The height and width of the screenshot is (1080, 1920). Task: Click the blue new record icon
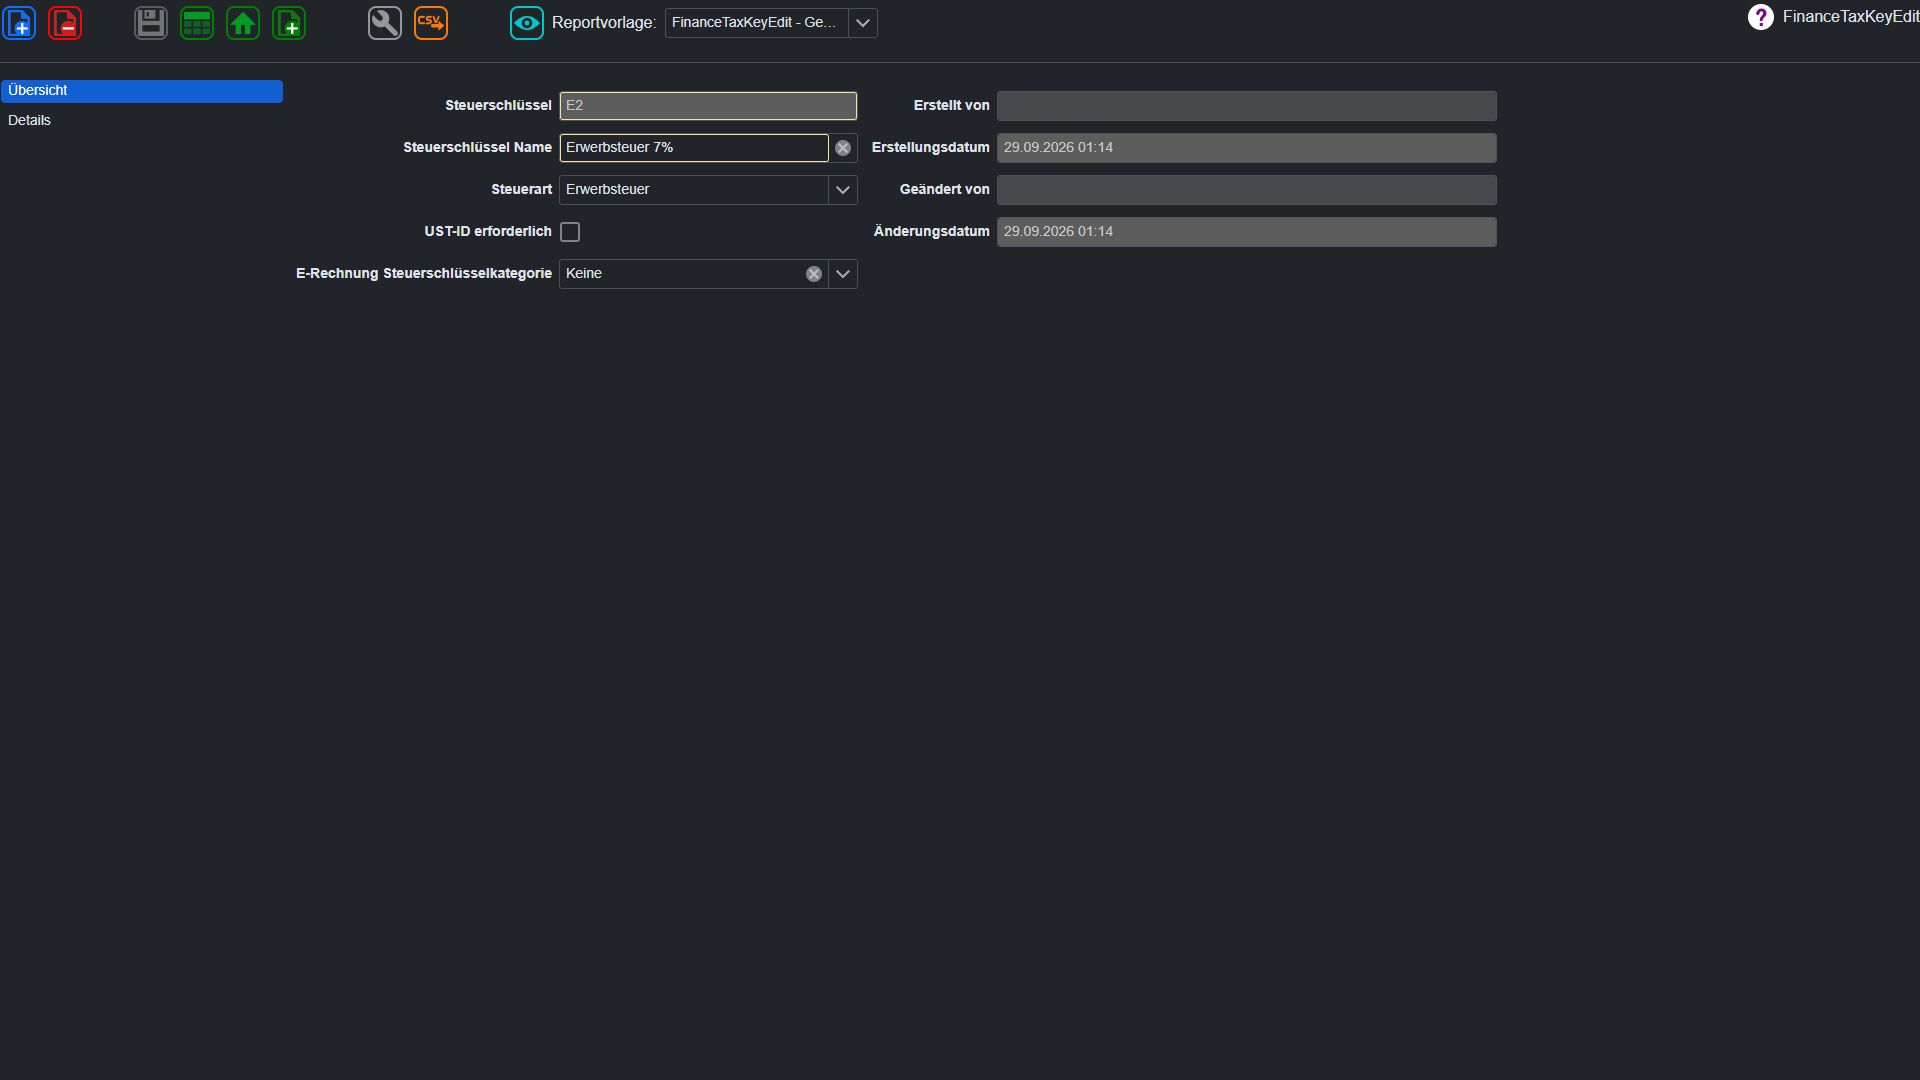coord(20,23)
